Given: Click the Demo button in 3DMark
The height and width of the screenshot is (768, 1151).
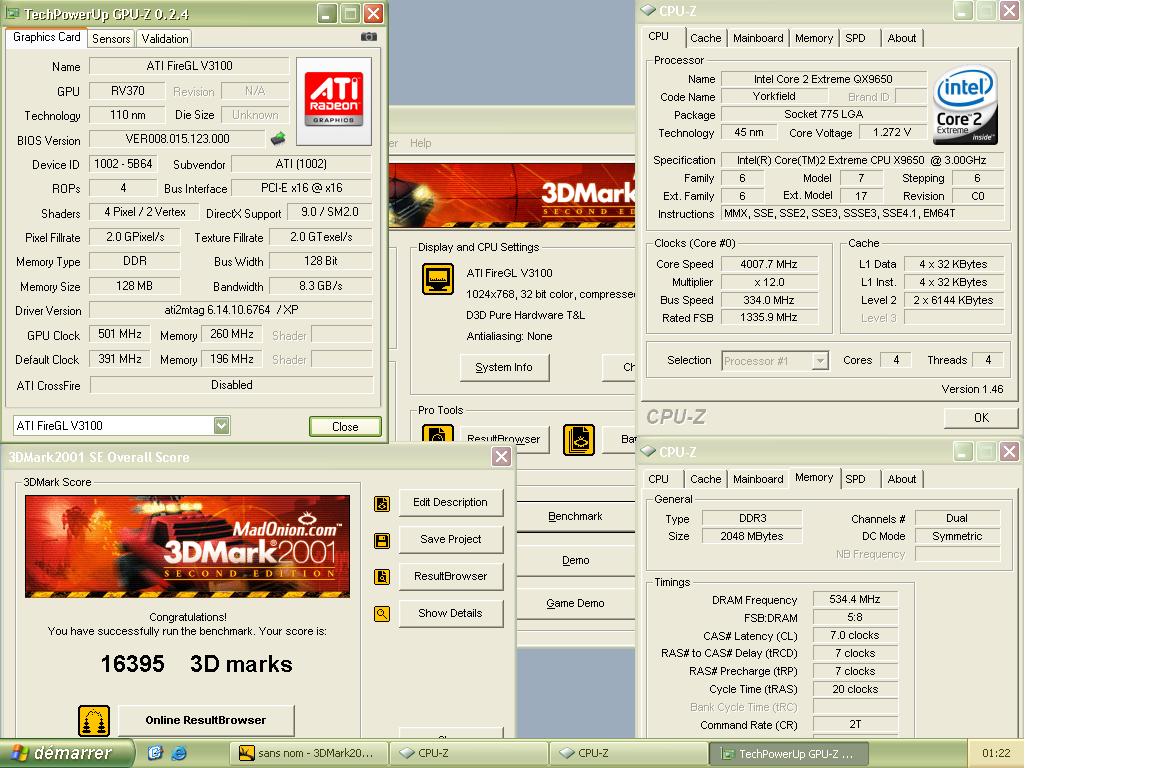Looking at the screenshot, I should pyautogui.click(x=576, y=560).
